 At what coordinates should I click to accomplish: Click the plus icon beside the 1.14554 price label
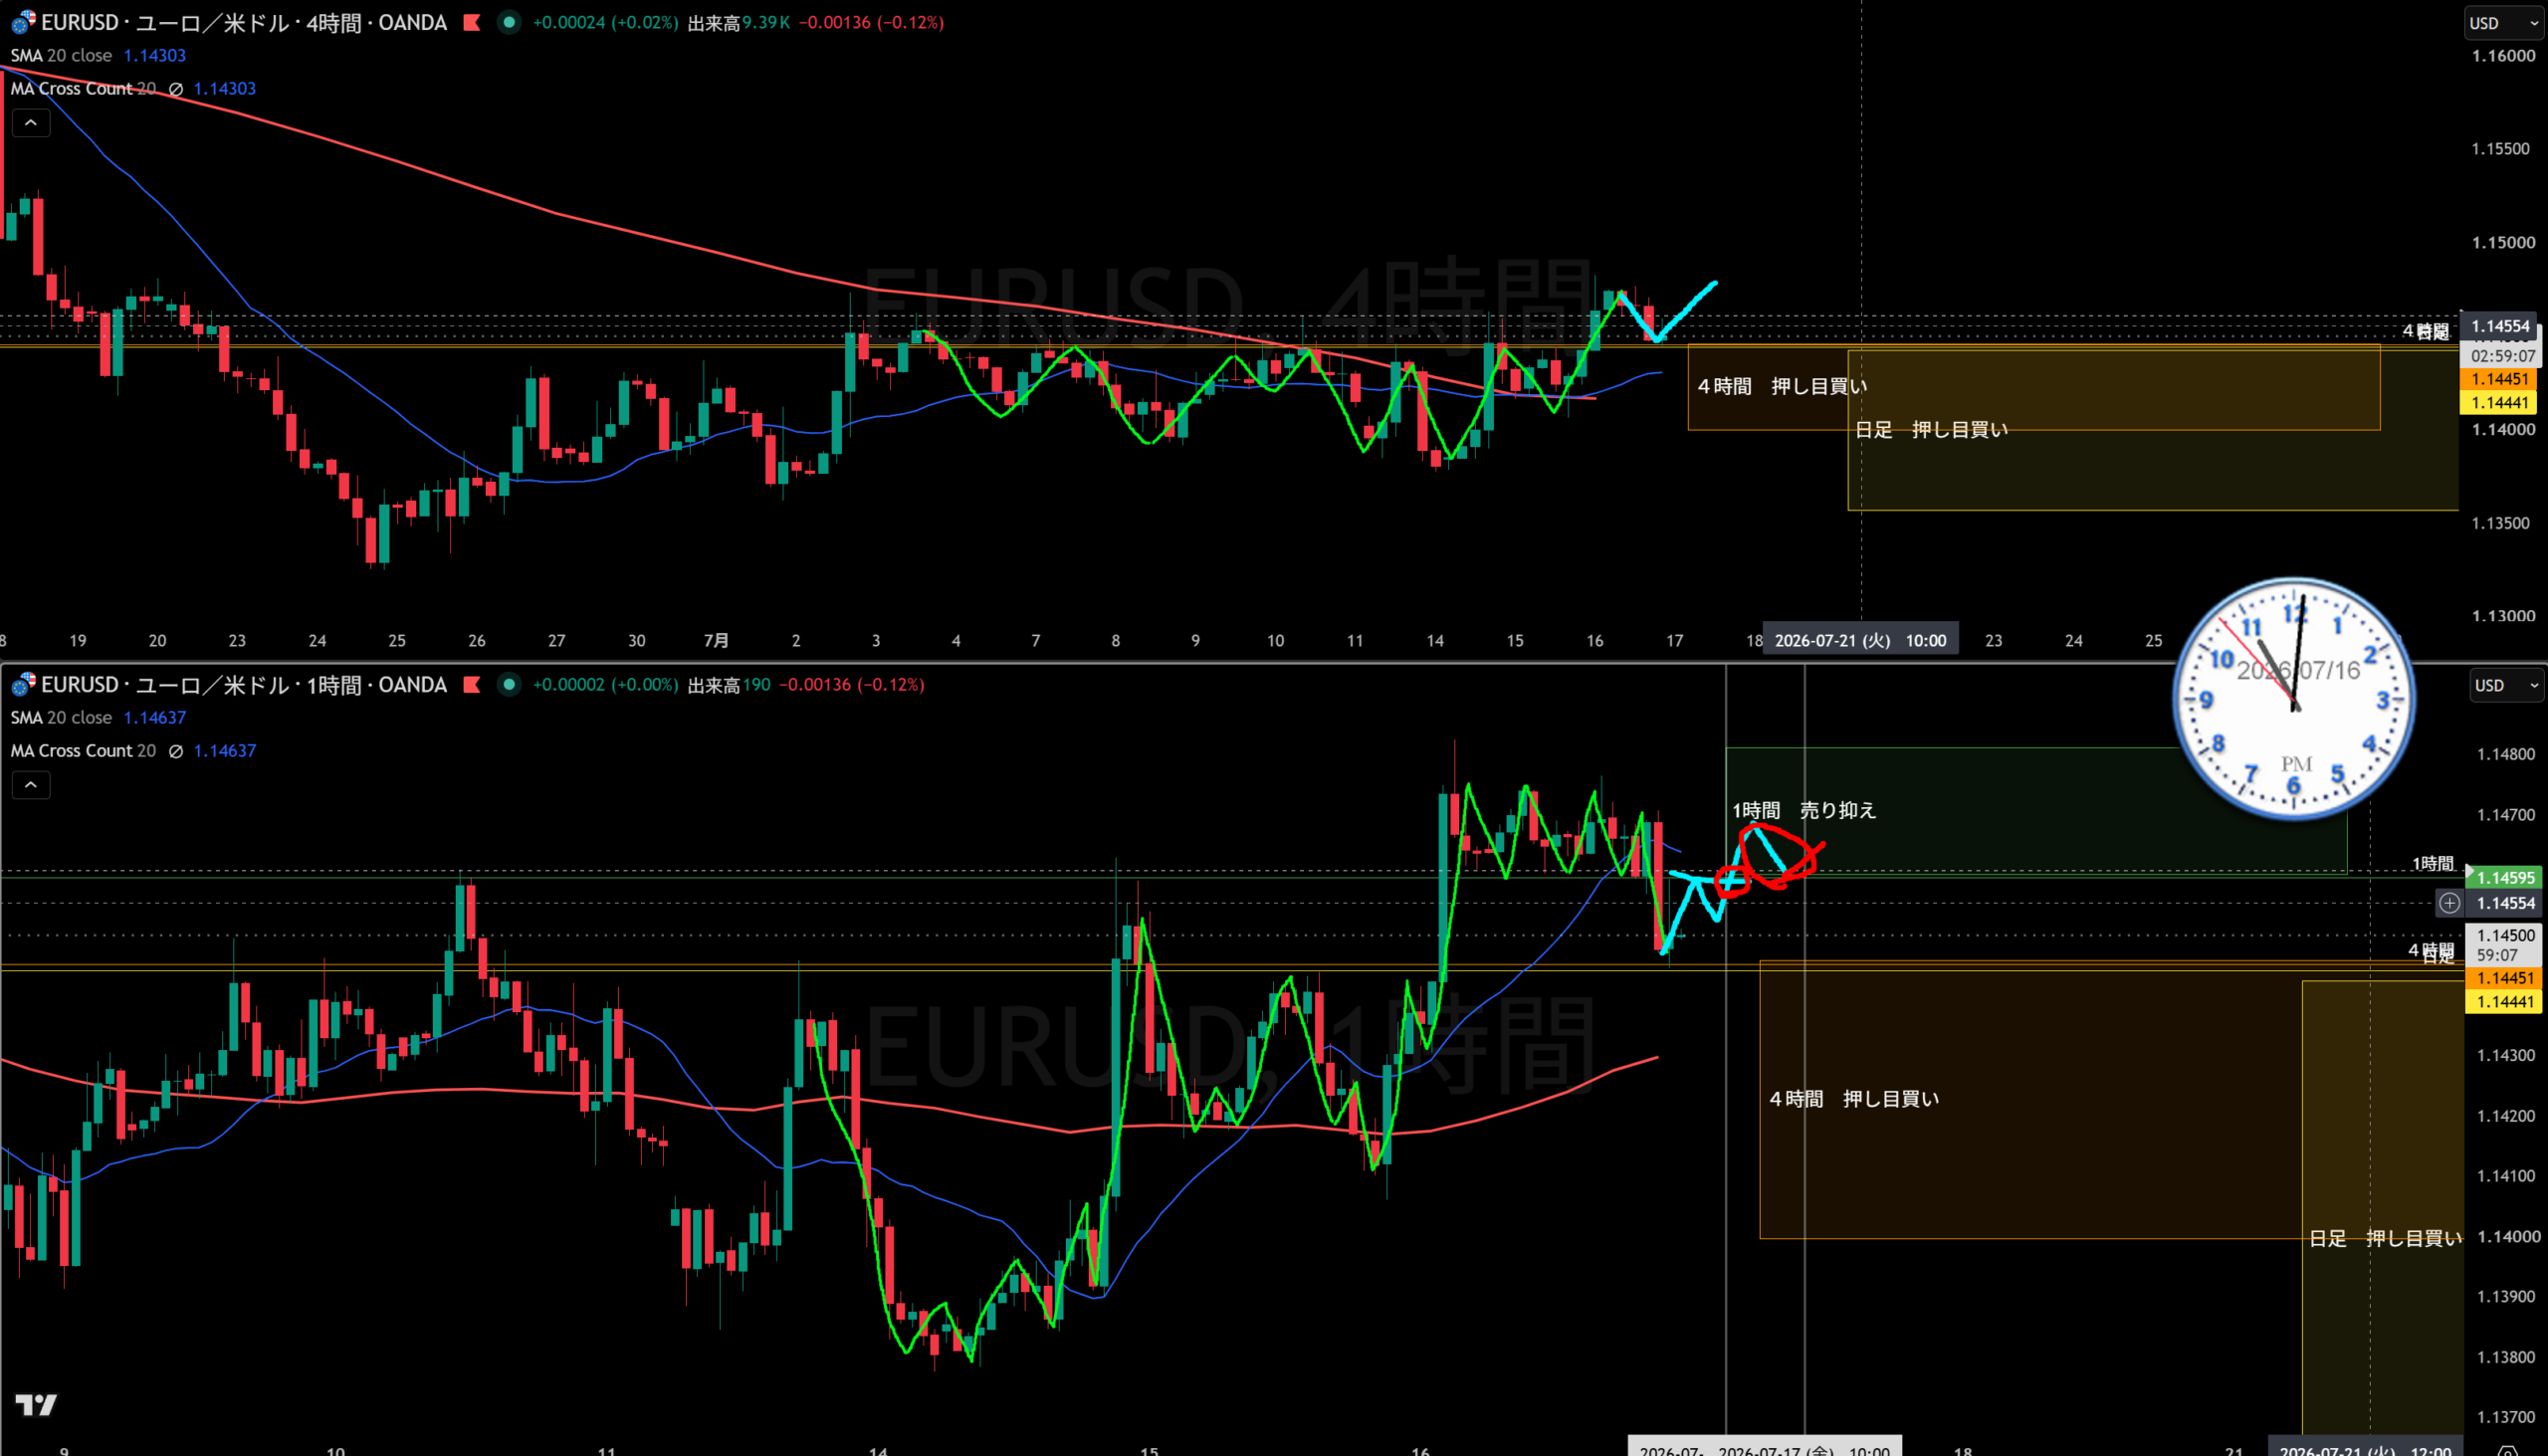2449,903
